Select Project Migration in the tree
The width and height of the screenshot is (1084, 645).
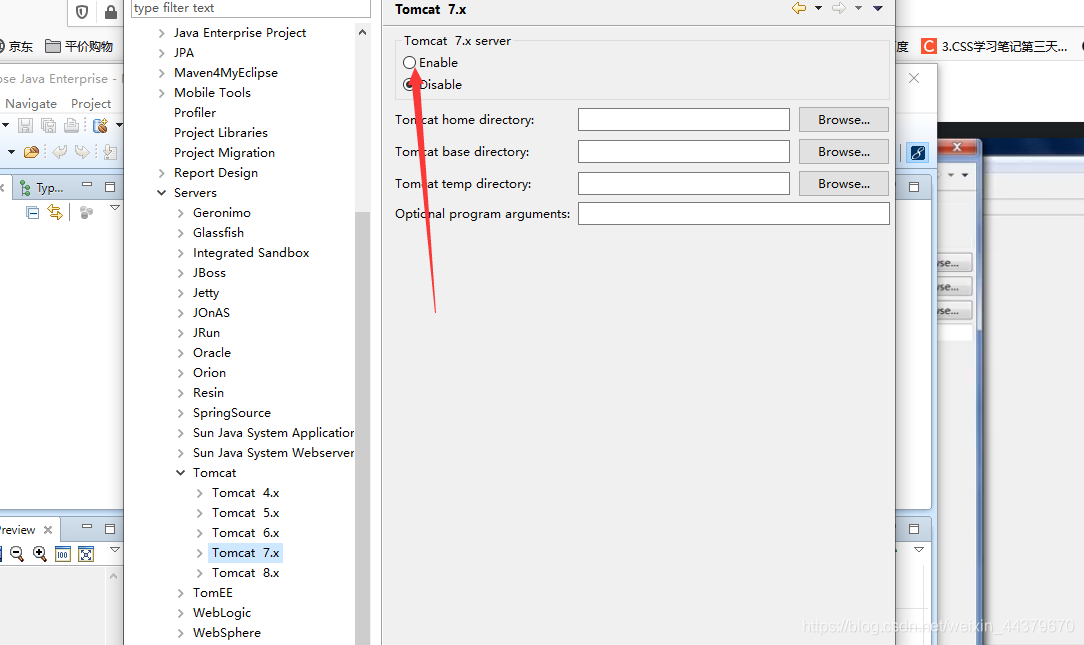[224, 153]
